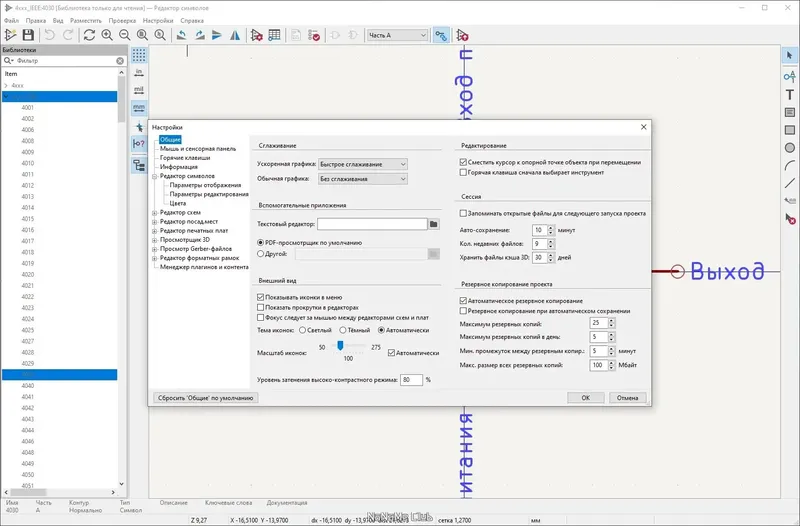Select millimeters units button
This screenshot has width=800, height=526.
pos(139,108)
